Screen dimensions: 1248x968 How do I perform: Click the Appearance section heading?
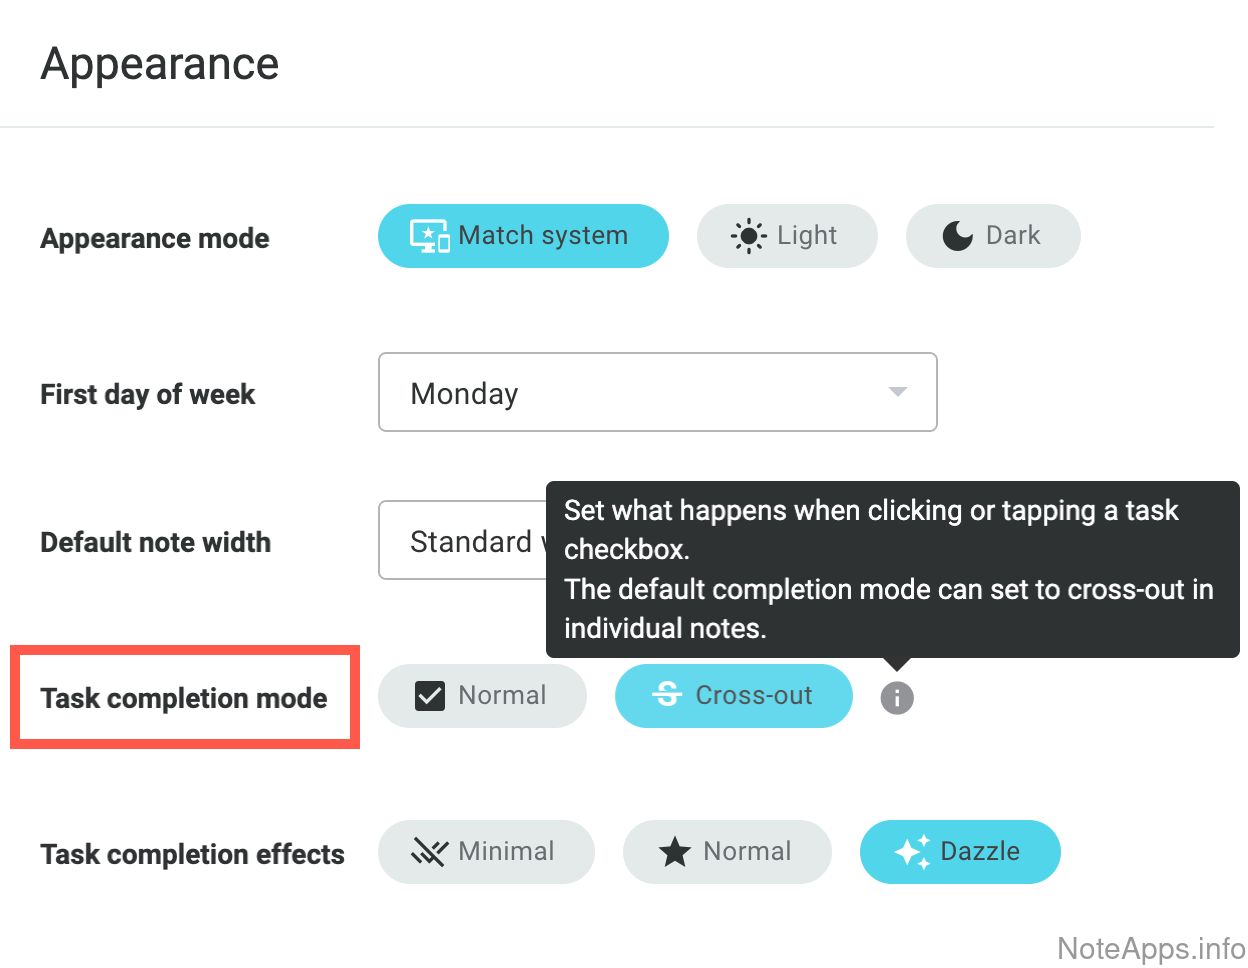[160, 64]
